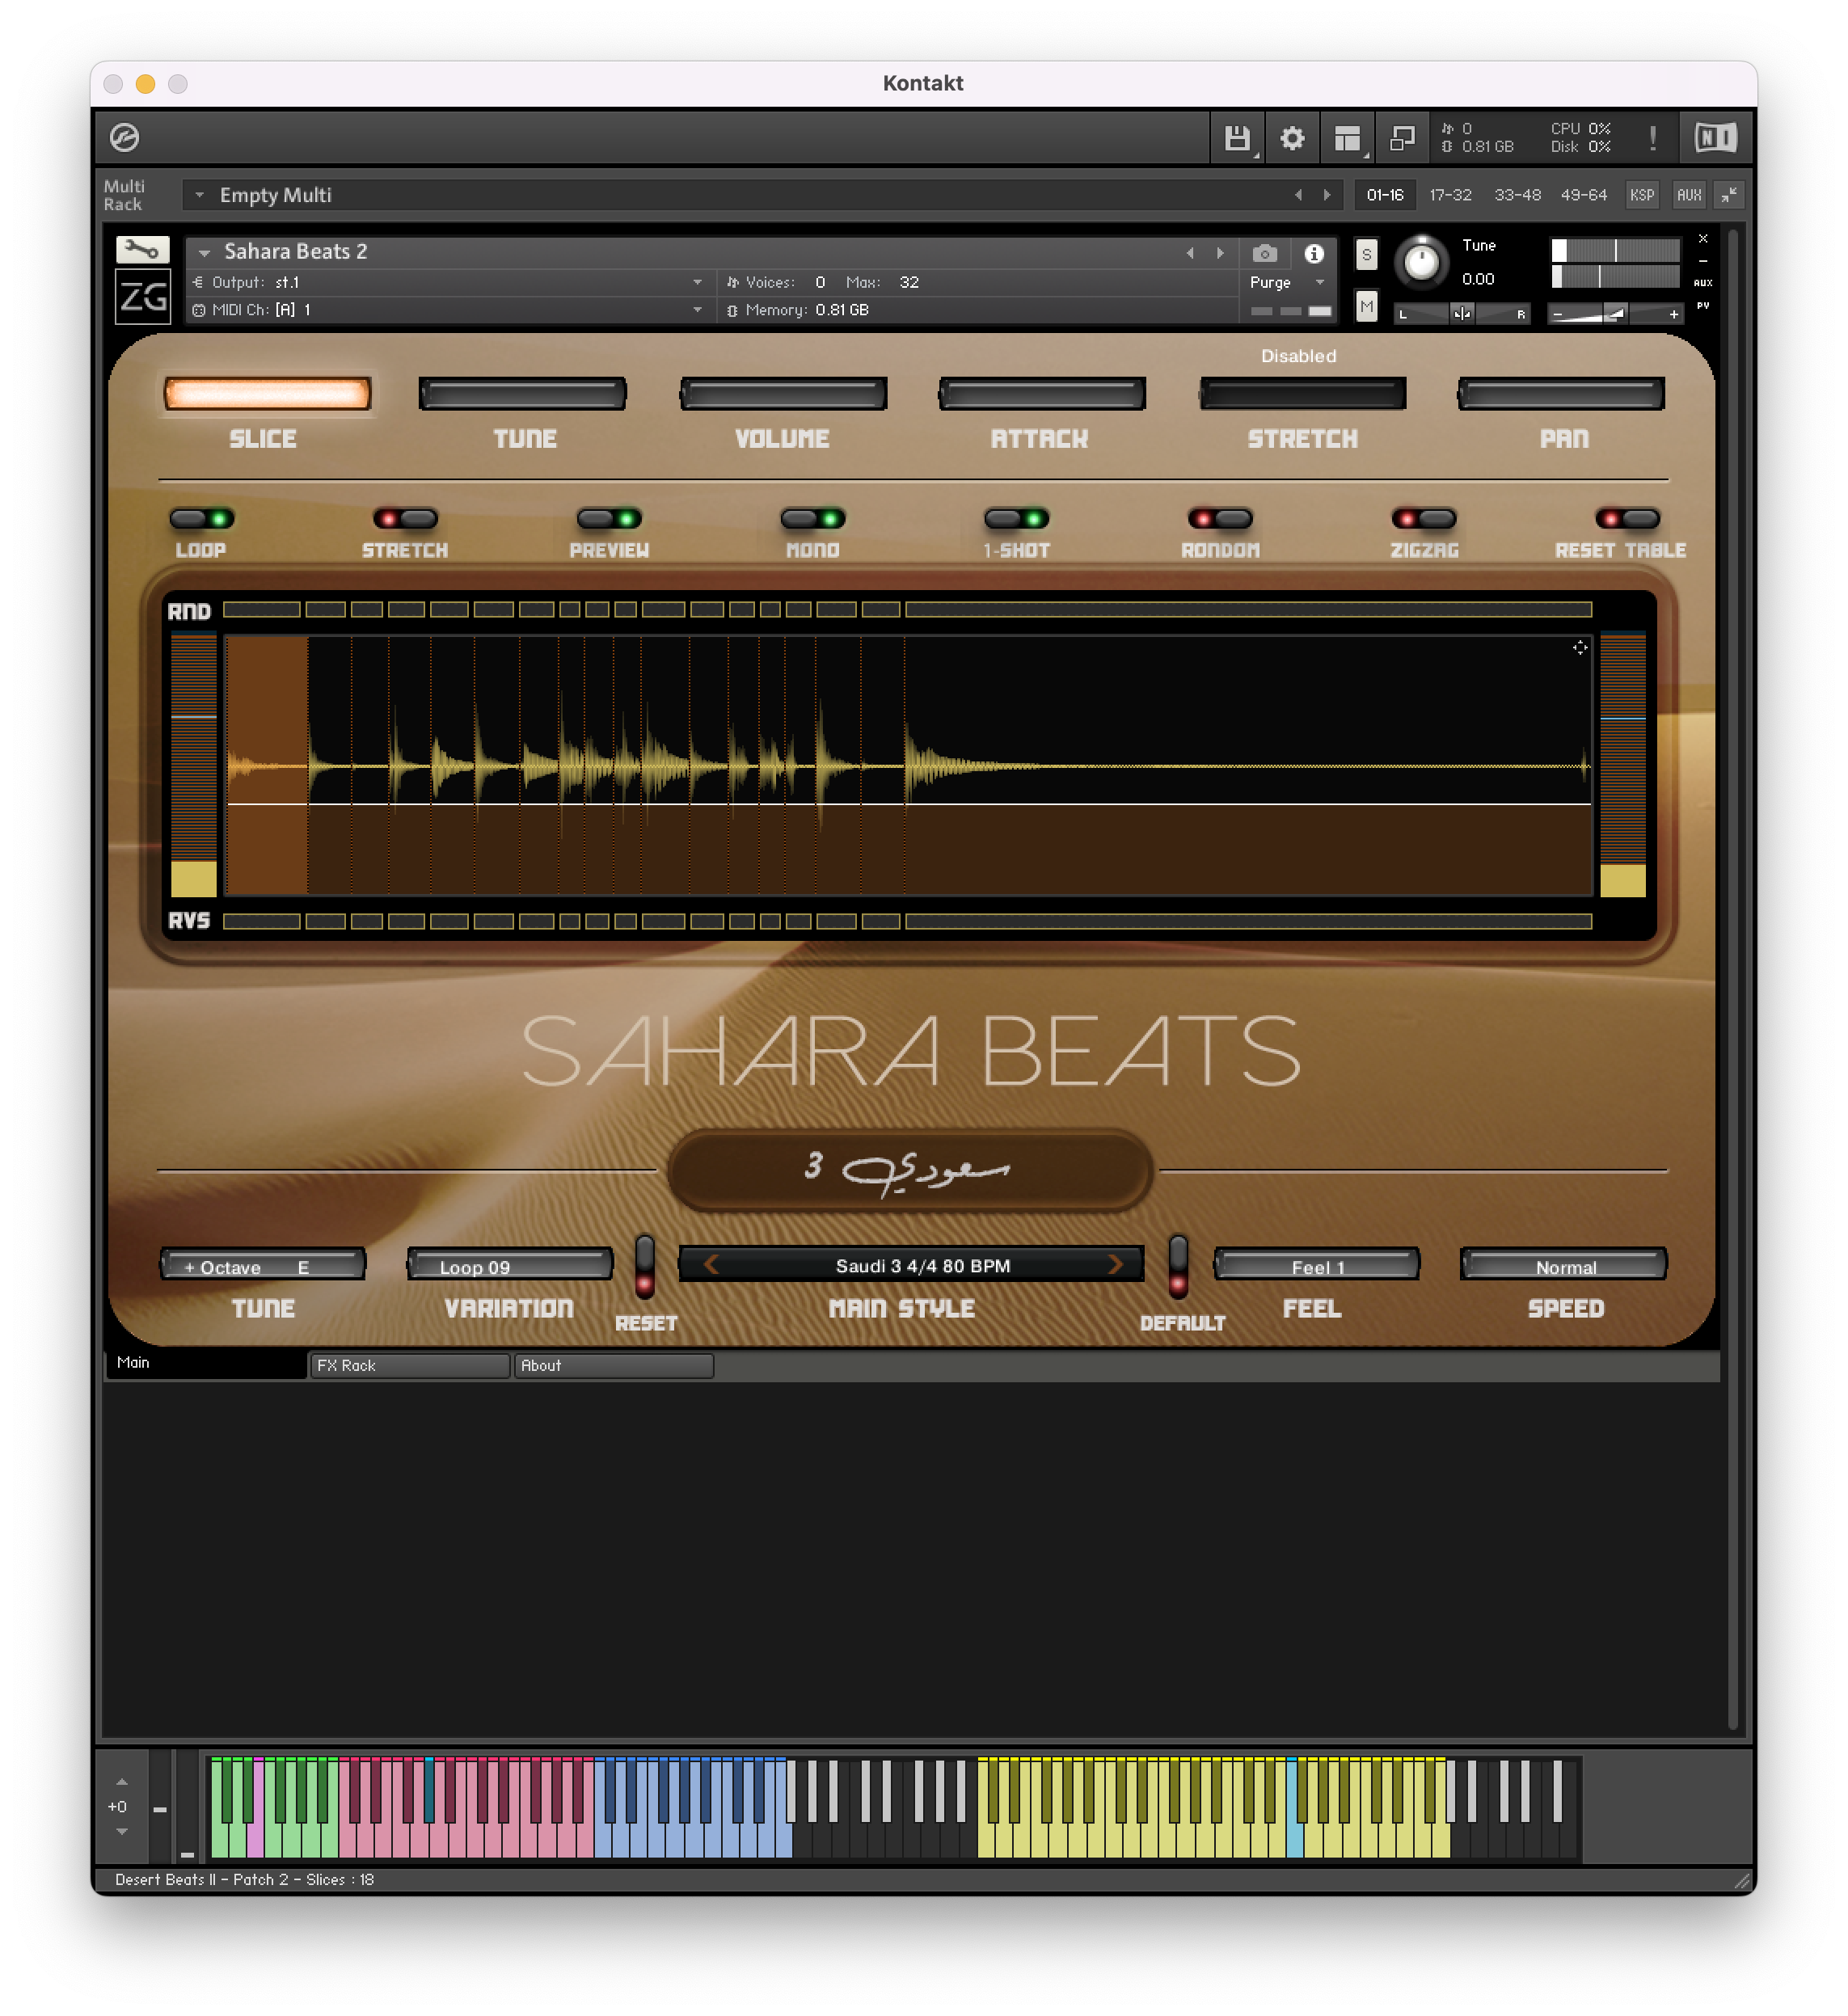Open the settings gear options
Screen dimensions: 1848x2016
tap(1292, 138)
